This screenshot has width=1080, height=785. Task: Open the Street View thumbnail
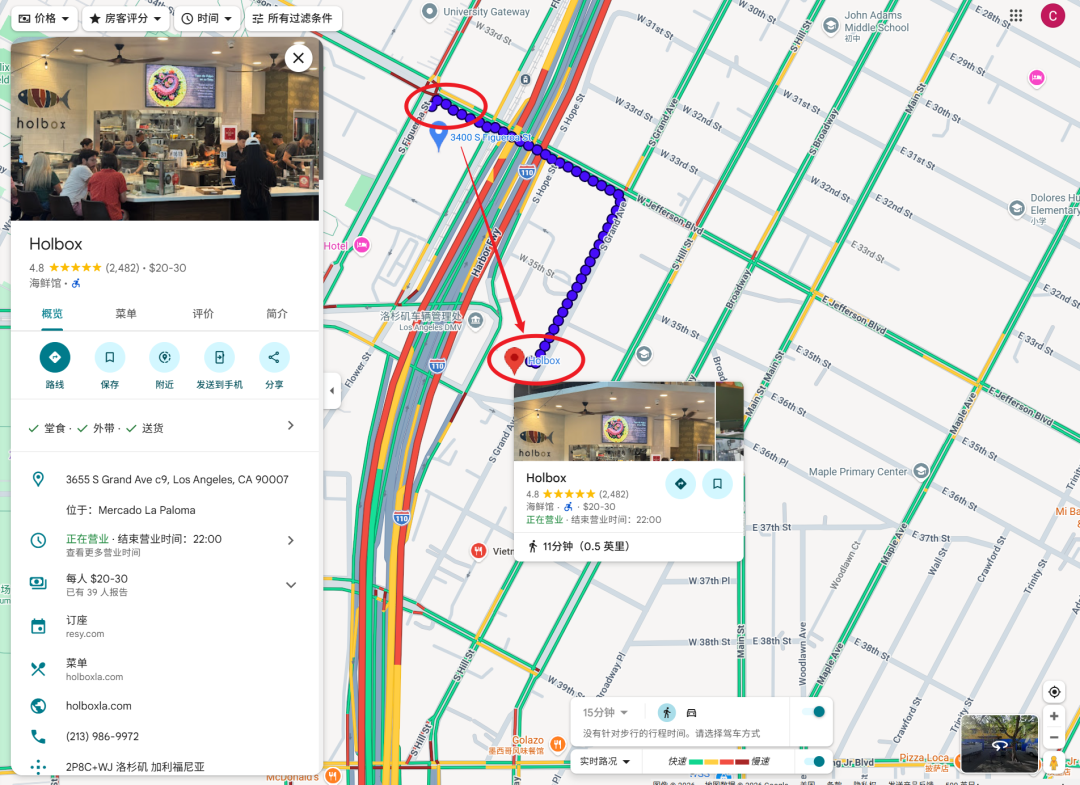[999, 743]
